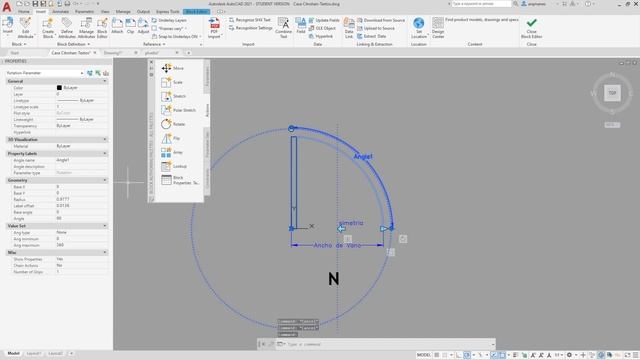Open the Frames vary dropdown

[169, 28]
